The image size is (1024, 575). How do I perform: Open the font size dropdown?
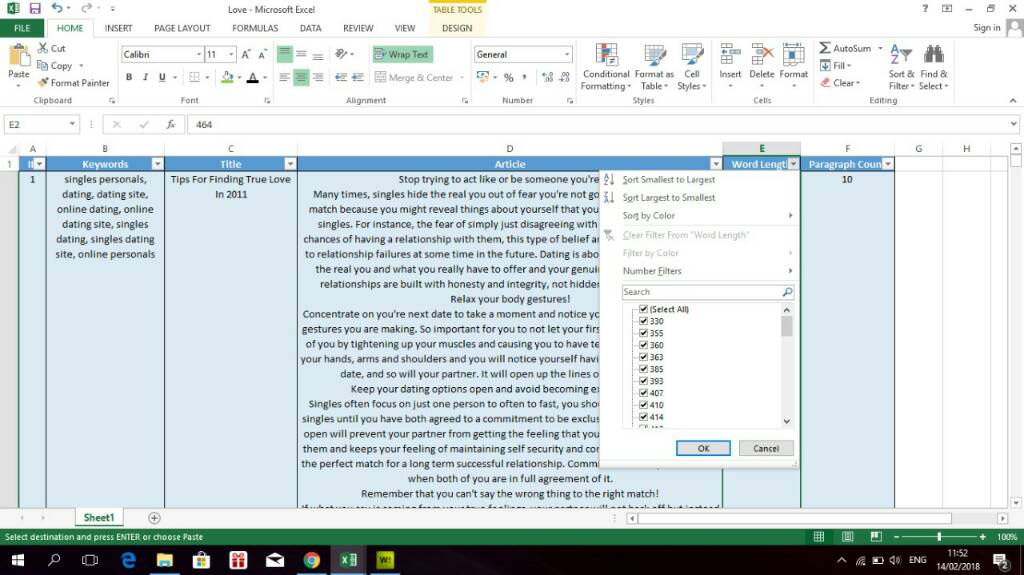pyautogui.click(x=231, y=54)
